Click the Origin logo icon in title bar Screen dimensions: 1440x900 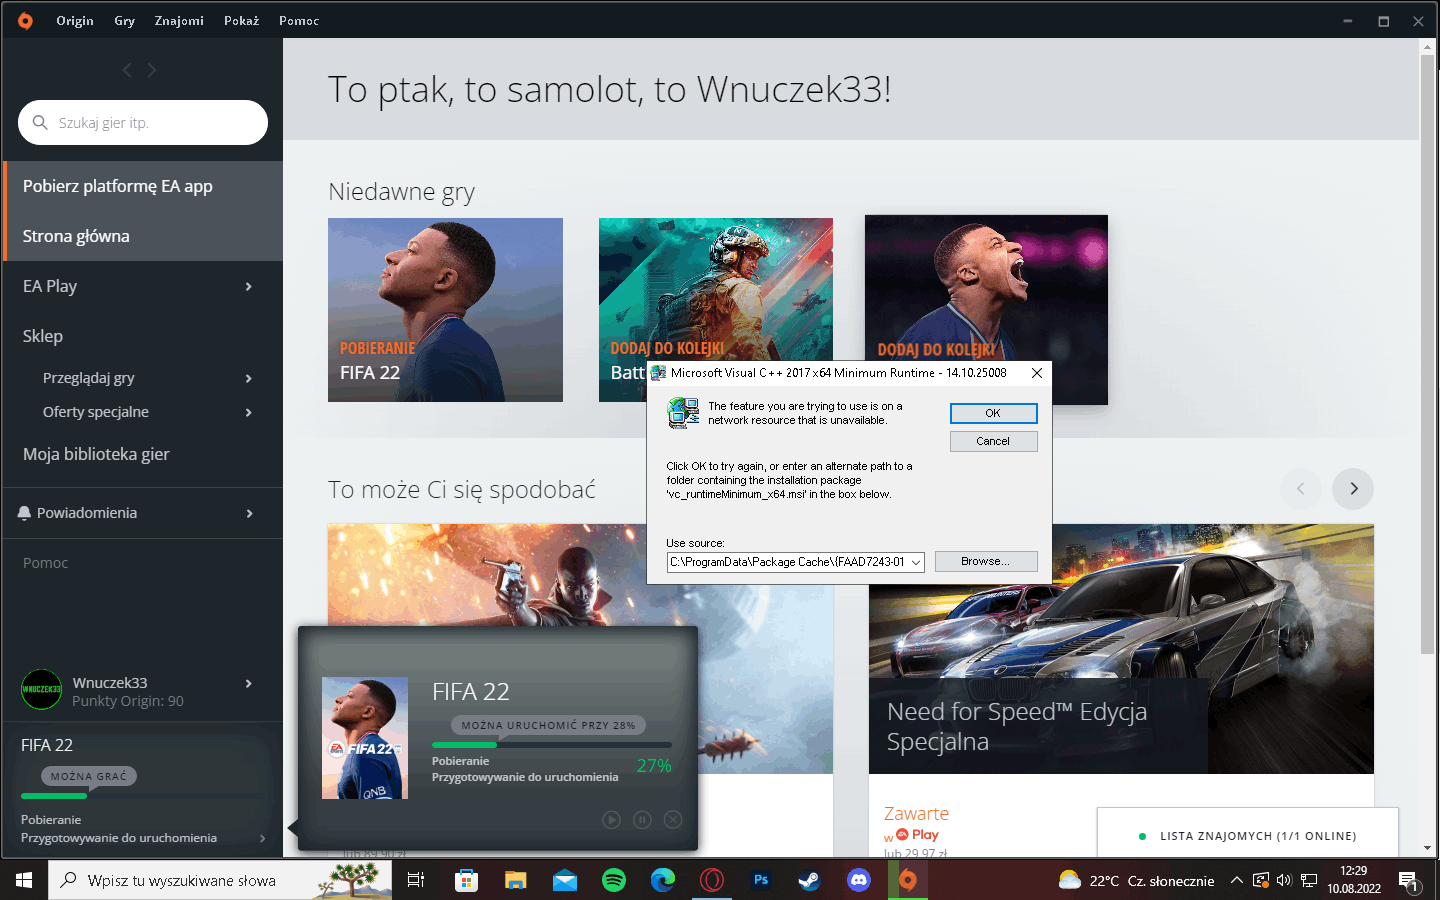[25, 20]
